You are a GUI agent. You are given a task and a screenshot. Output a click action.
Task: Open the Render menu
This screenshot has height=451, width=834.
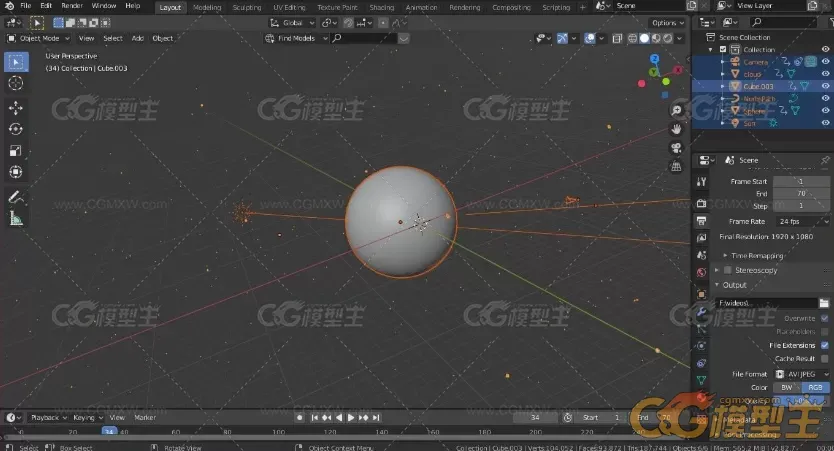(72, 6)
